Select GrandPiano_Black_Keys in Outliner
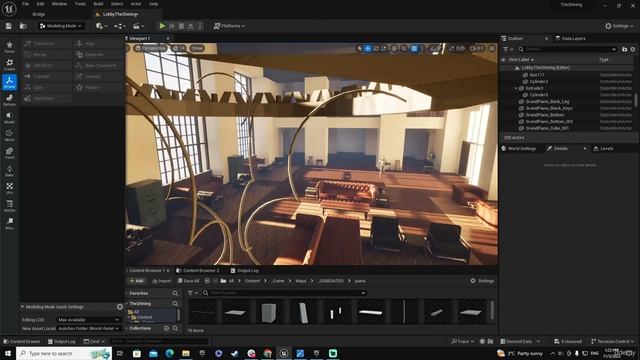 [x=549, y=108]
